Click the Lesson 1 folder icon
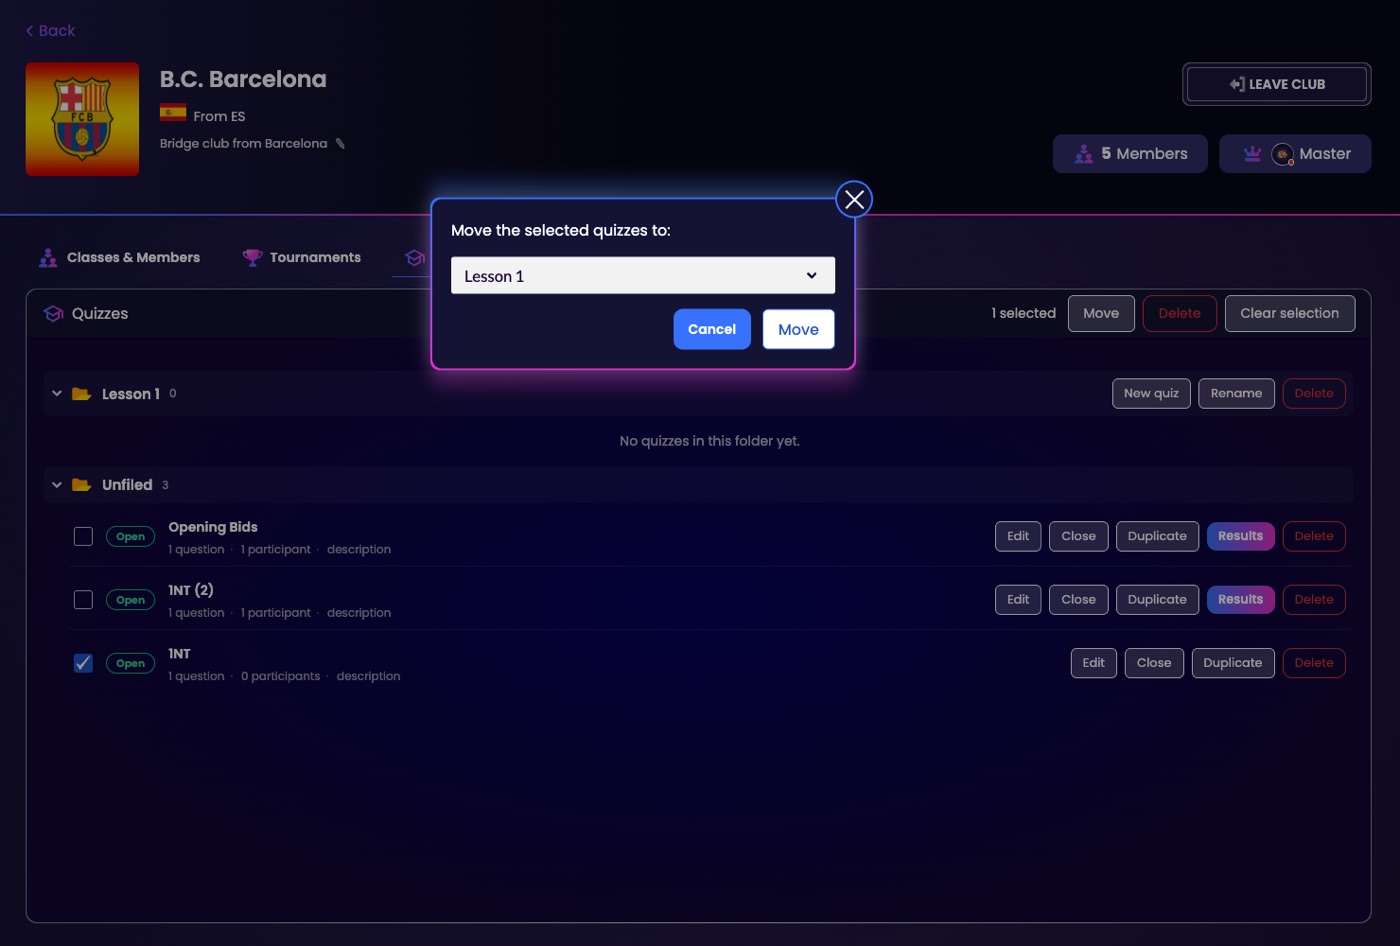 [82, 394]
